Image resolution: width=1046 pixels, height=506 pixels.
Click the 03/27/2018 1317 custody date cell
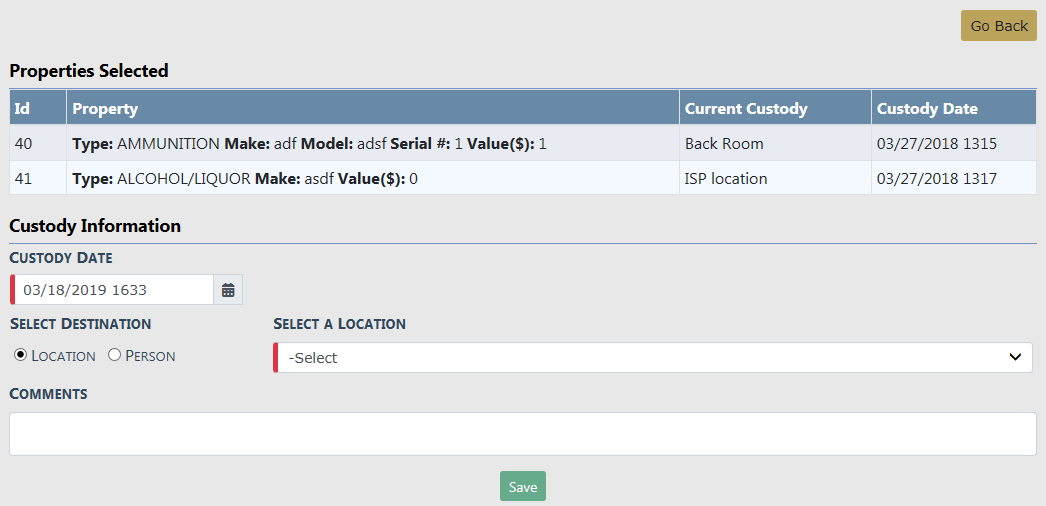pos(936,179)
